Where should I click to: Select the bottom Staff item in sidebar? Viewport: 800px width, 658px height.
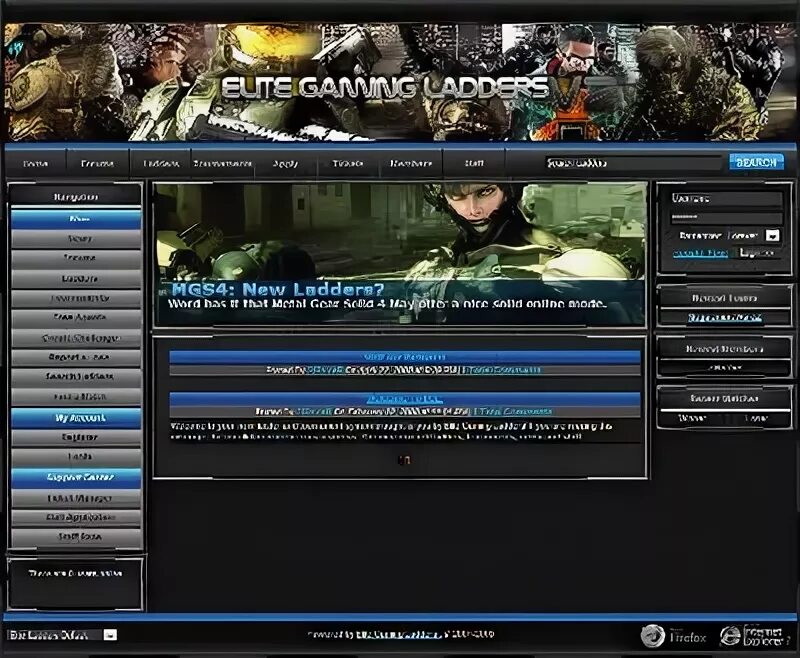[77, 537]
